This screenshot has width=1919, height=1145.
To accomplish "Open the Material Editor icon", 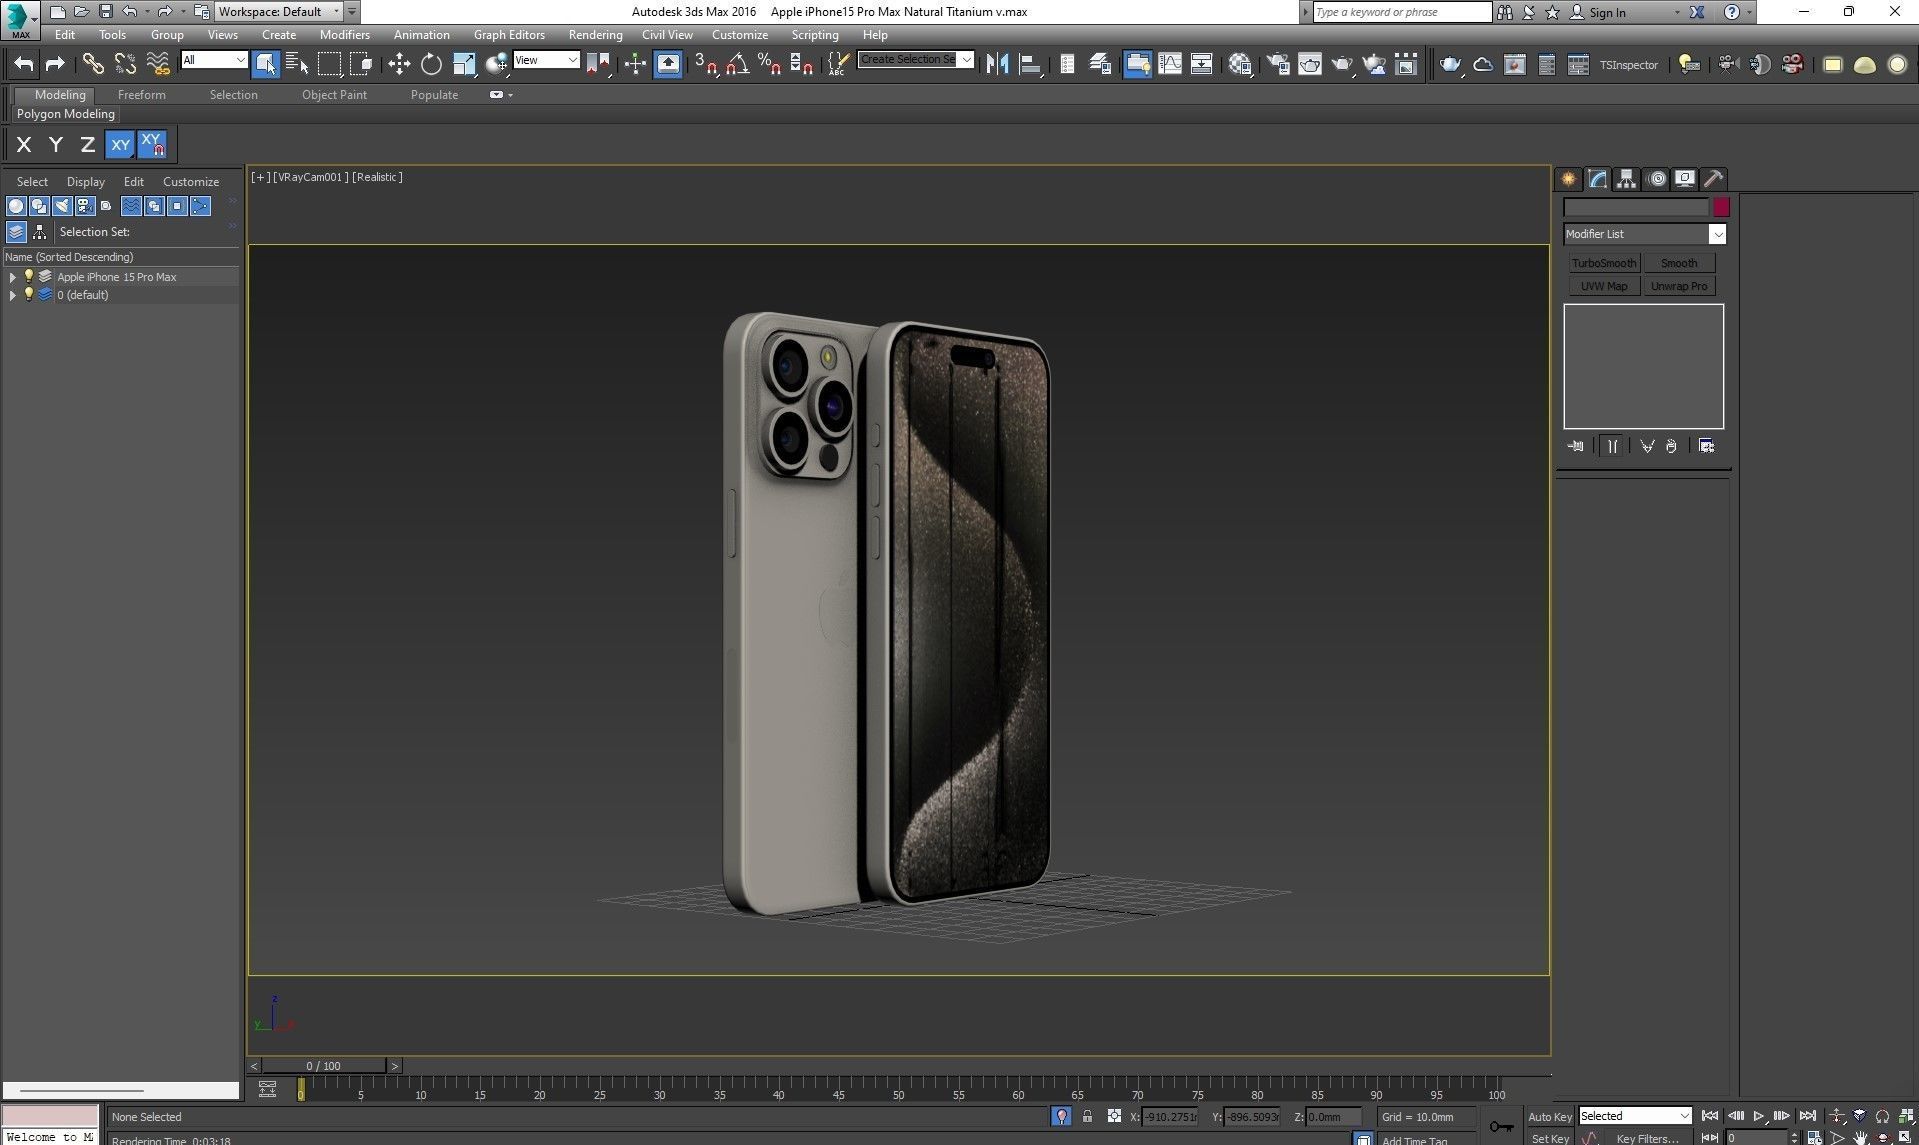I will [x=1241, y=64].
